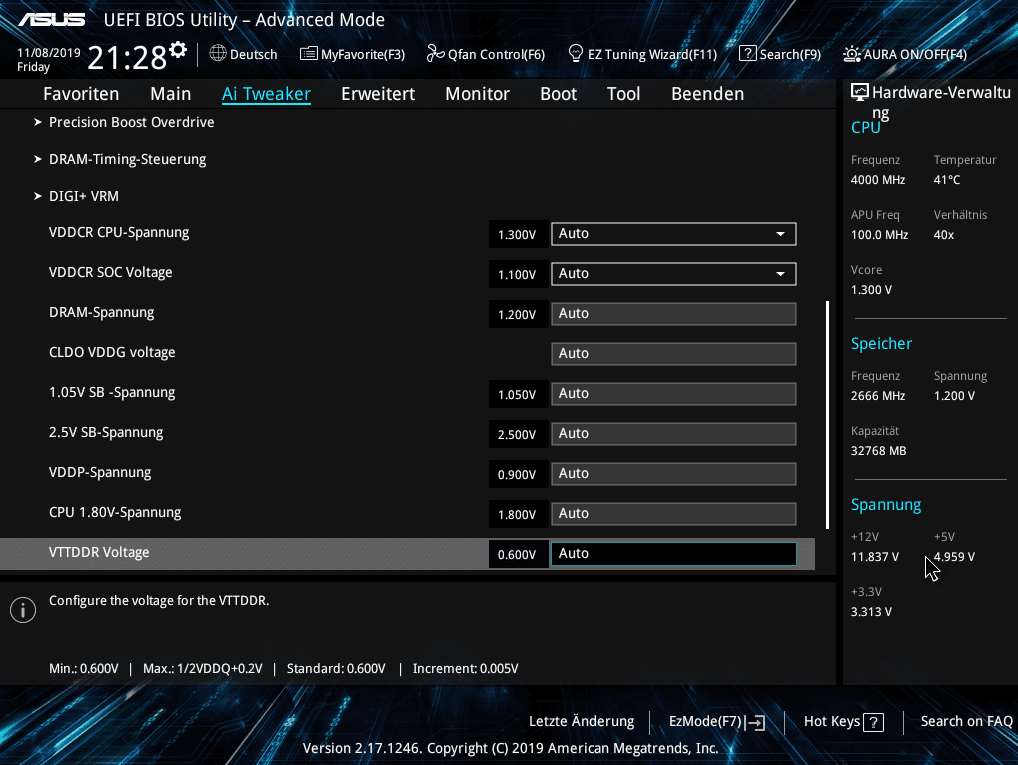Image resolution: width=1018 pixels, height=765 pixels.
Task: Click the EZ Tuning Wizard lightbulb icon
Action: 575,53
